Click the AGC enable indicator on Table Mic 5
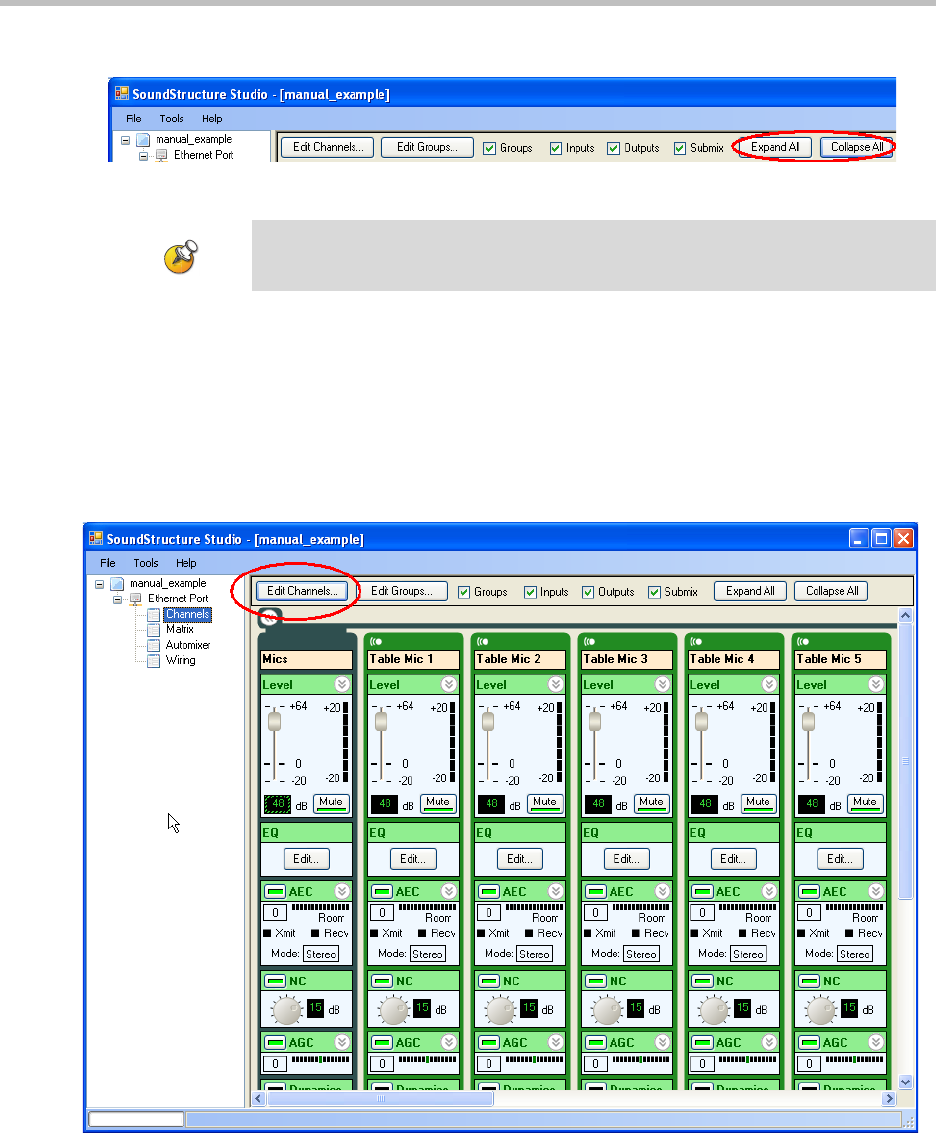Viewport: 936px width, 1133px height. click(x=807, y=1042)
